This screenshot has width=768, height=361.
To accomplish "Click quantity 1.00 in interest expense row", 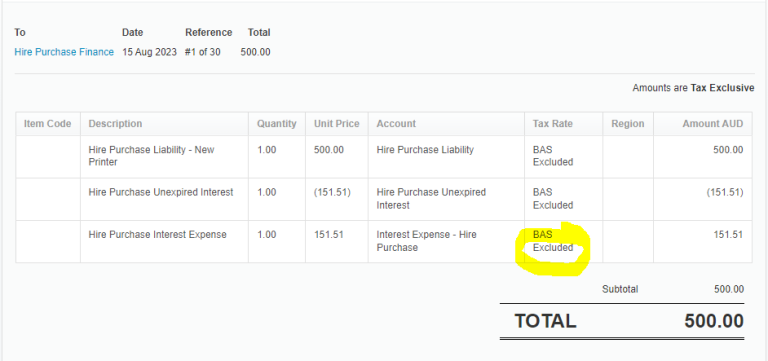I will (x=266, y=235).
